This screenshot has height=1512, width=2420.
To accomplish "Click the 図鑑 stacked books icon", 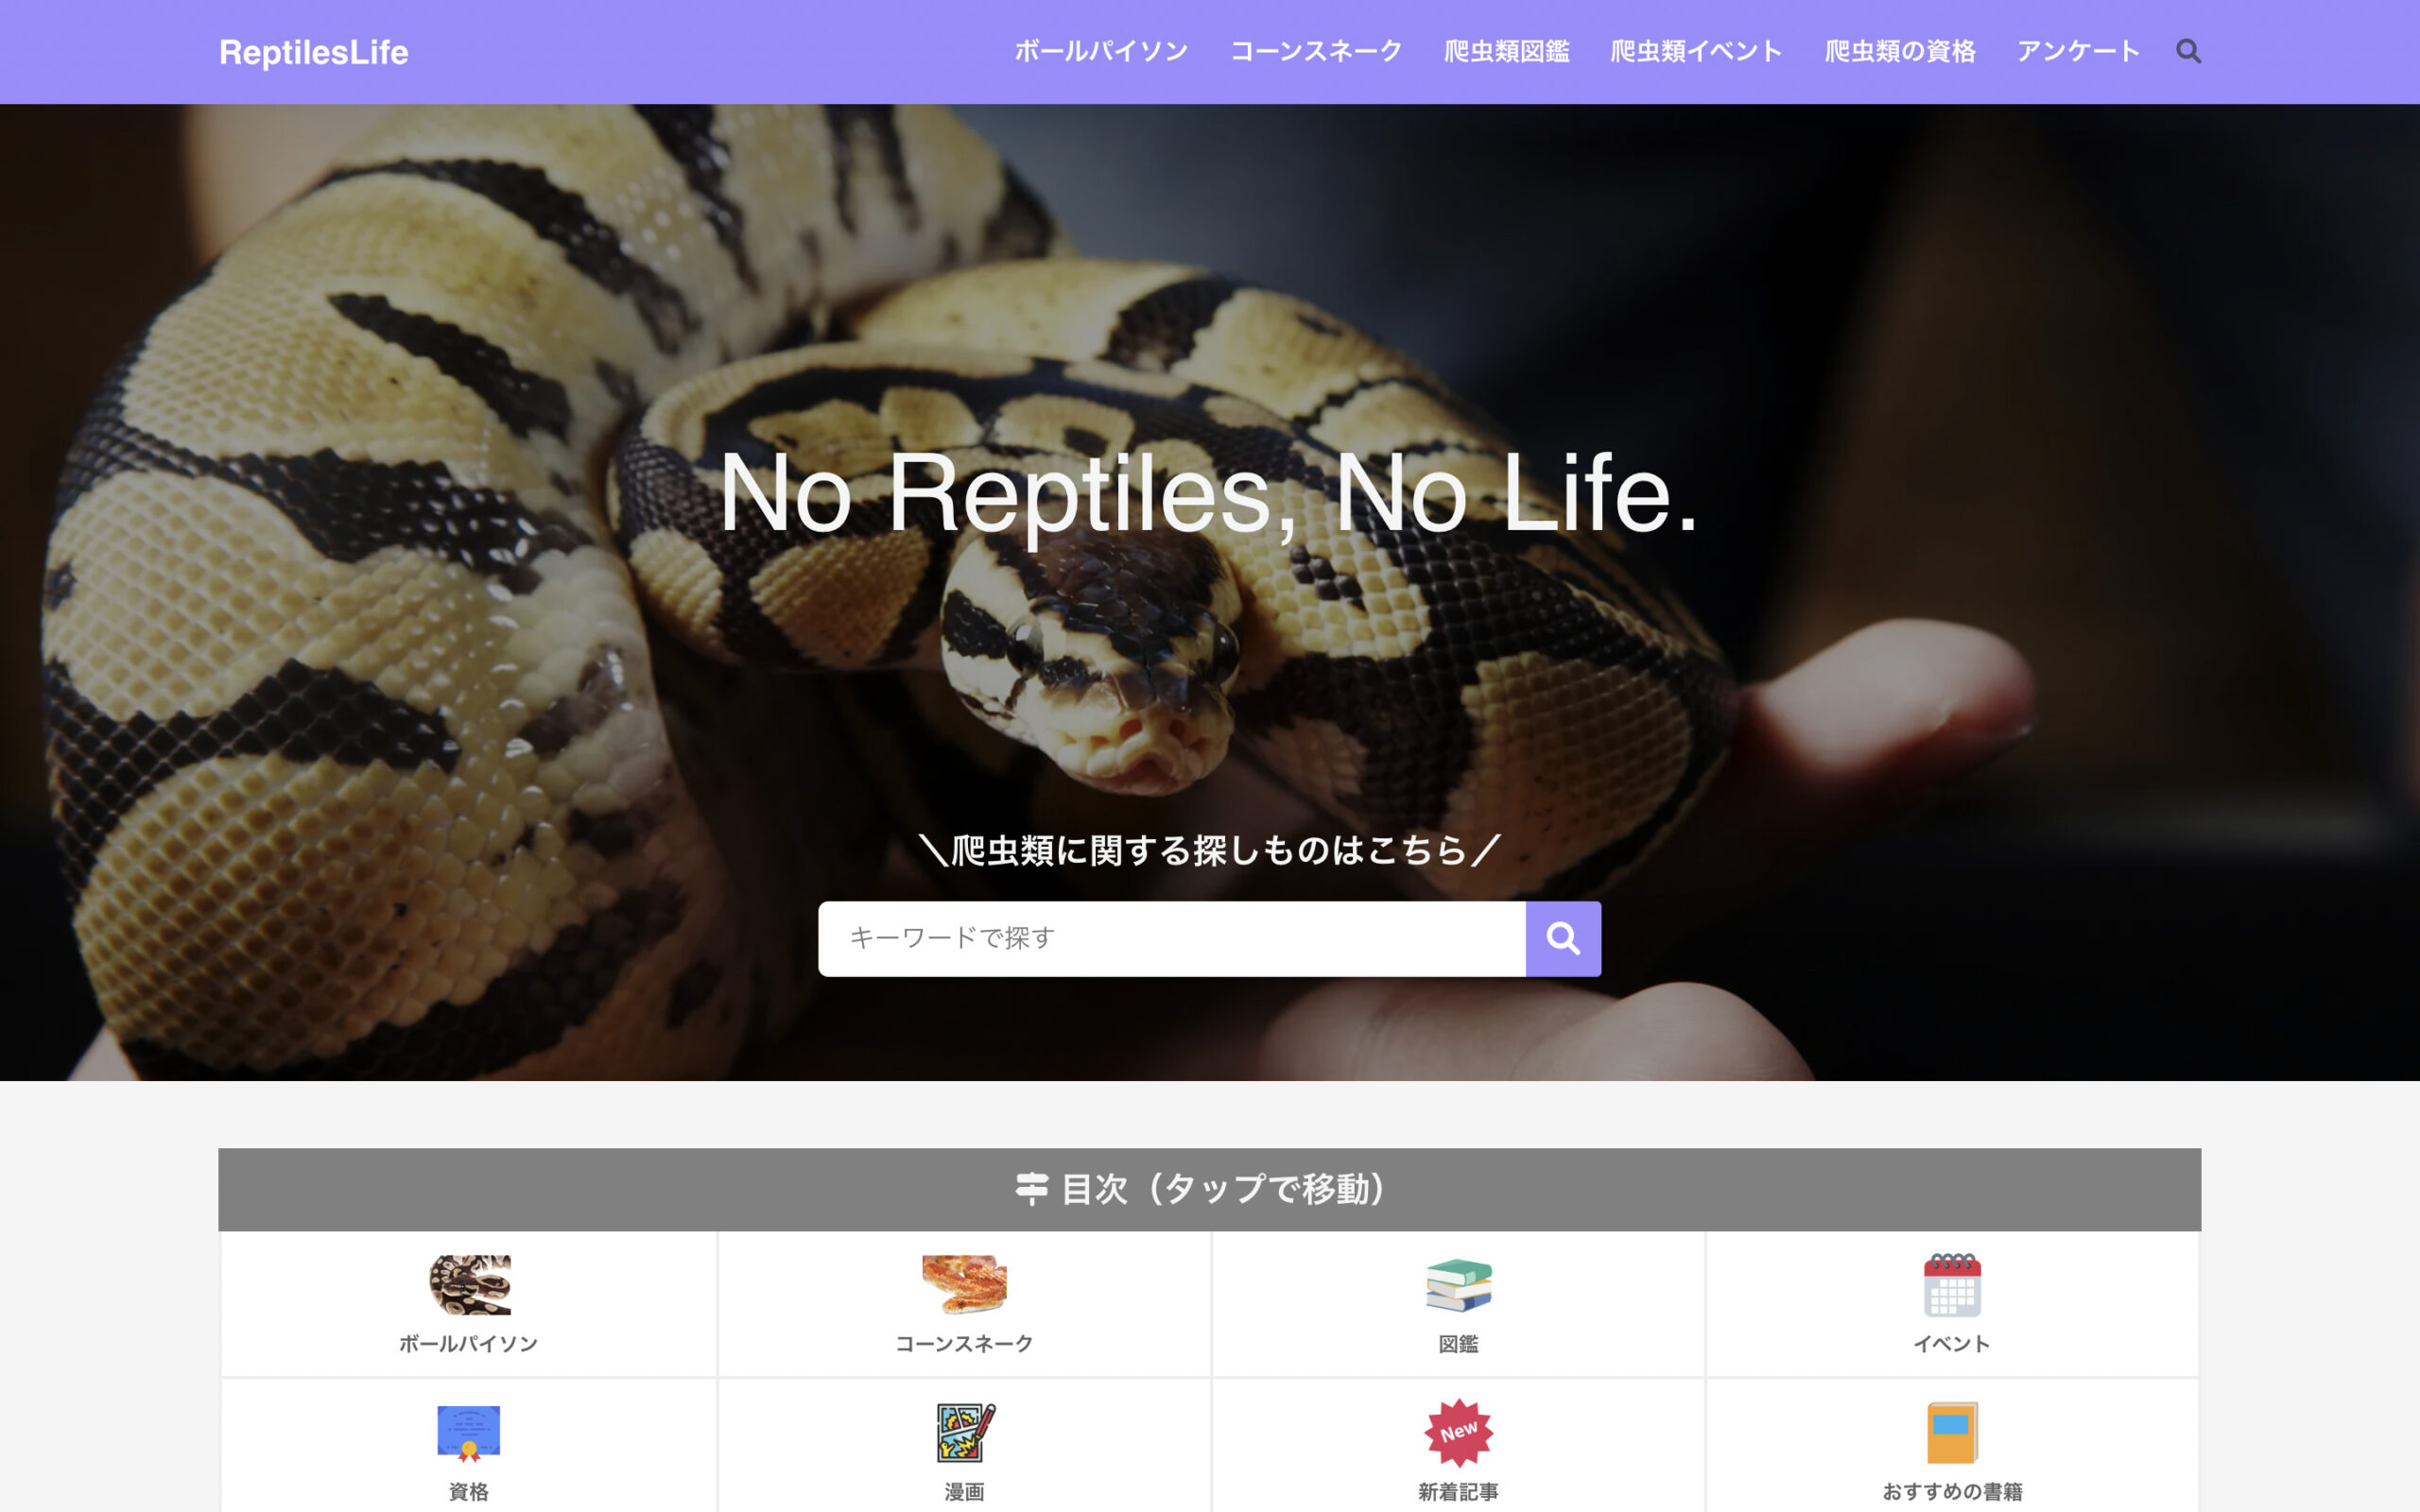I will pyautogui.click(x=1458, y=1285).
